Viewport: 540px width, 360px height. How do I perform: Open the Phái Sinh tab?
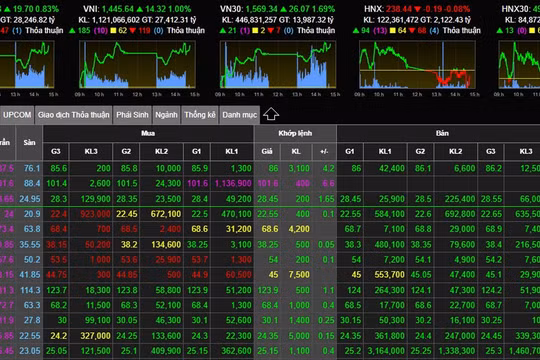click(x=132, y=115)
